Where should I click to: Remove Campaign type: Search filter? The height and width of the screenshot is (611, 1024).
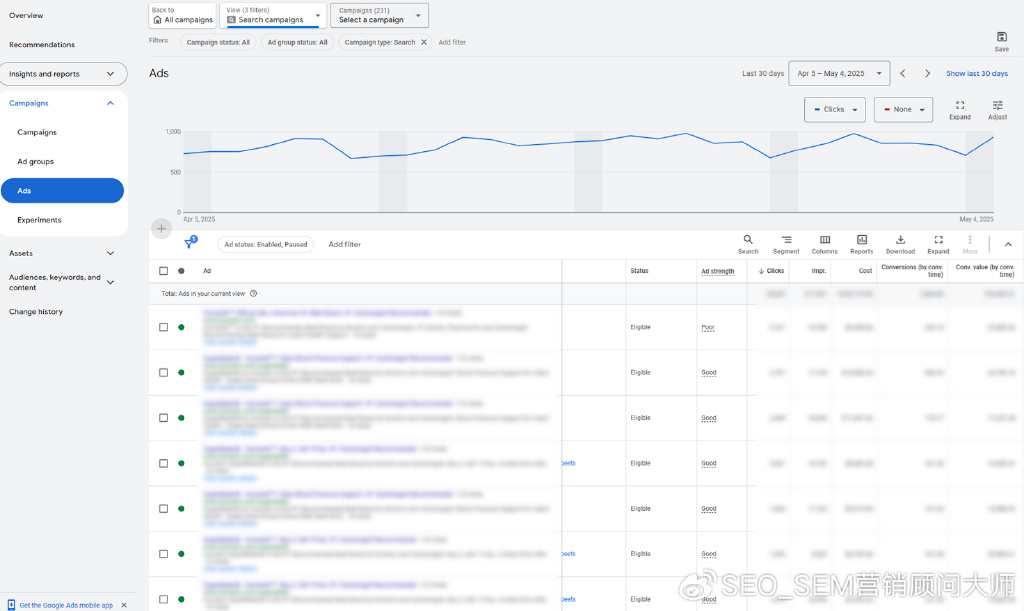[424, 42]
